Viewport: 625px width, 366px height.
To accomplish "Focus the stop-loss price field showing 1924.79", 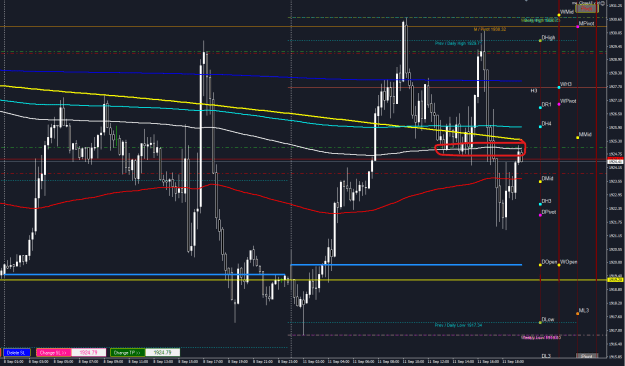I will click(89, 352).
